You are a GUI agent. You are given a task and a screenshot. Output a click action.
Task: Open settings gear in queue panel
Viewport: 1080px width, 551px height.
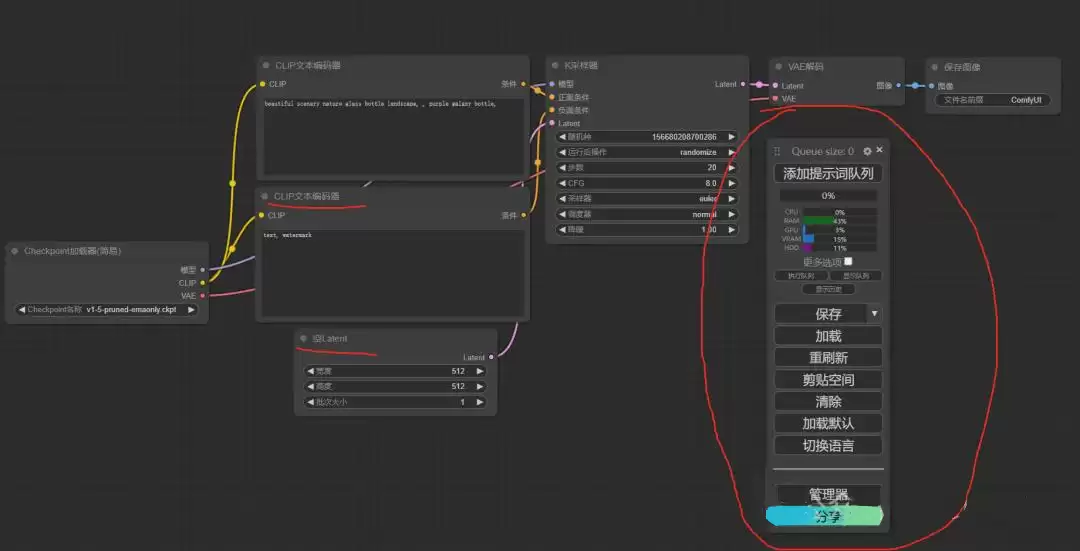tap(867, 151)
